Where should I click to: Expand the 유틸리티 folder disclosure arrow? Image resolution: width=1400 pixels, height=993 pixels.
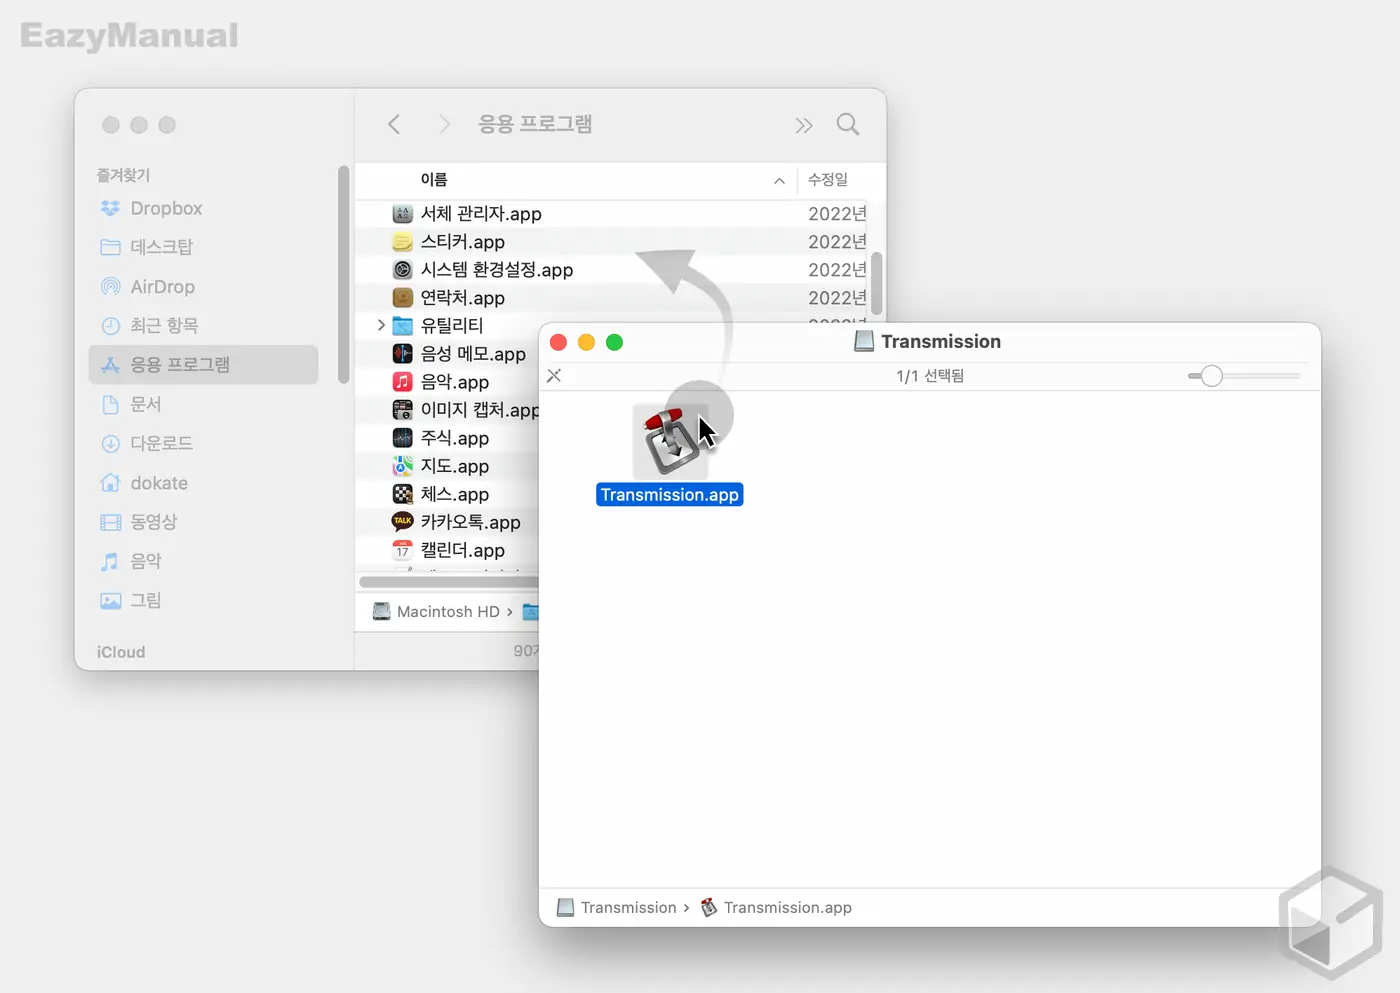[x=381, y=325]
